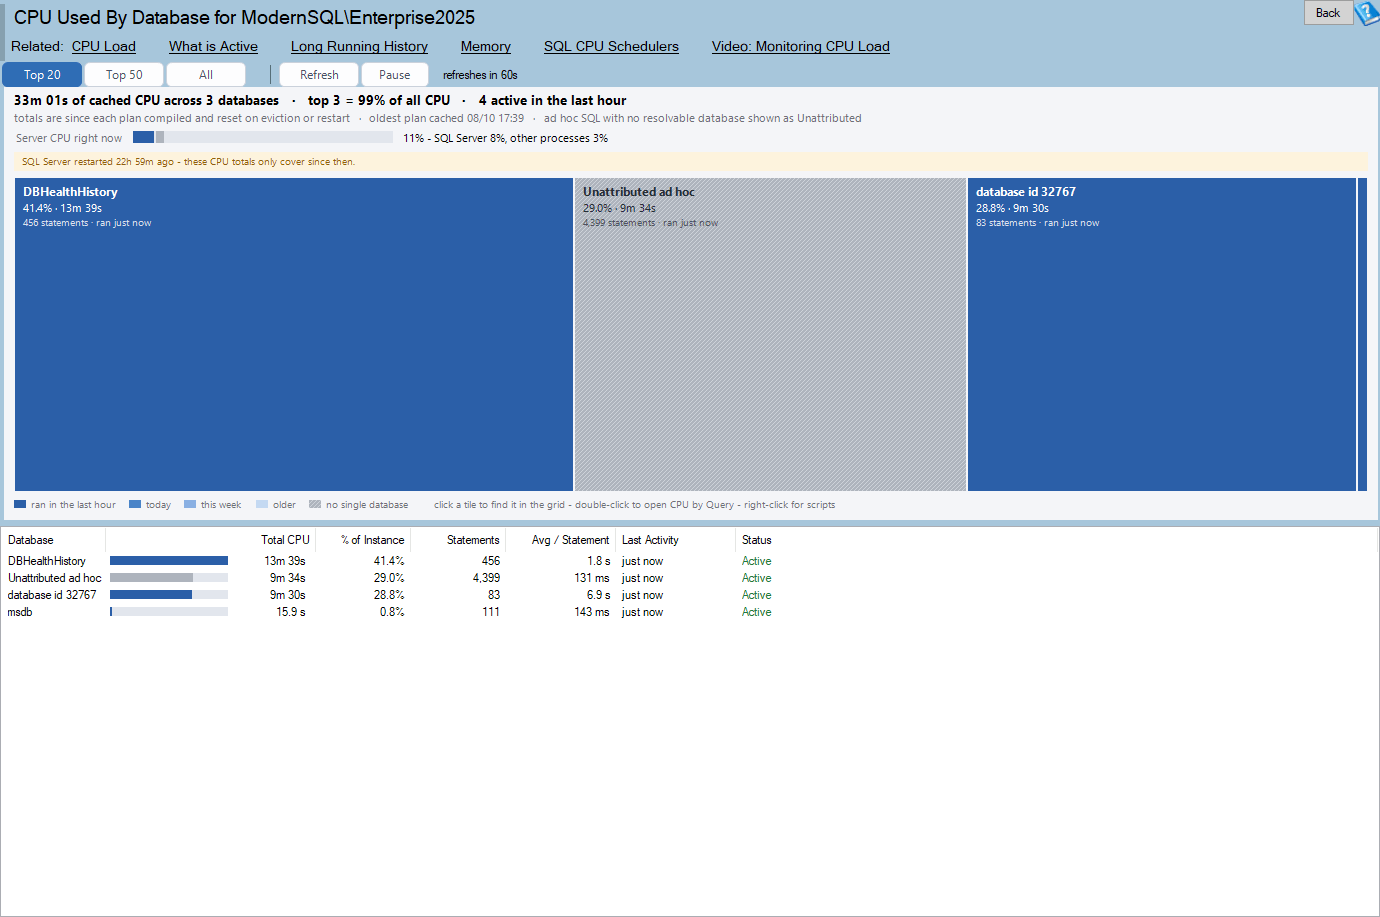Switch to the Top 50 tab

click(x=124, y=75)
